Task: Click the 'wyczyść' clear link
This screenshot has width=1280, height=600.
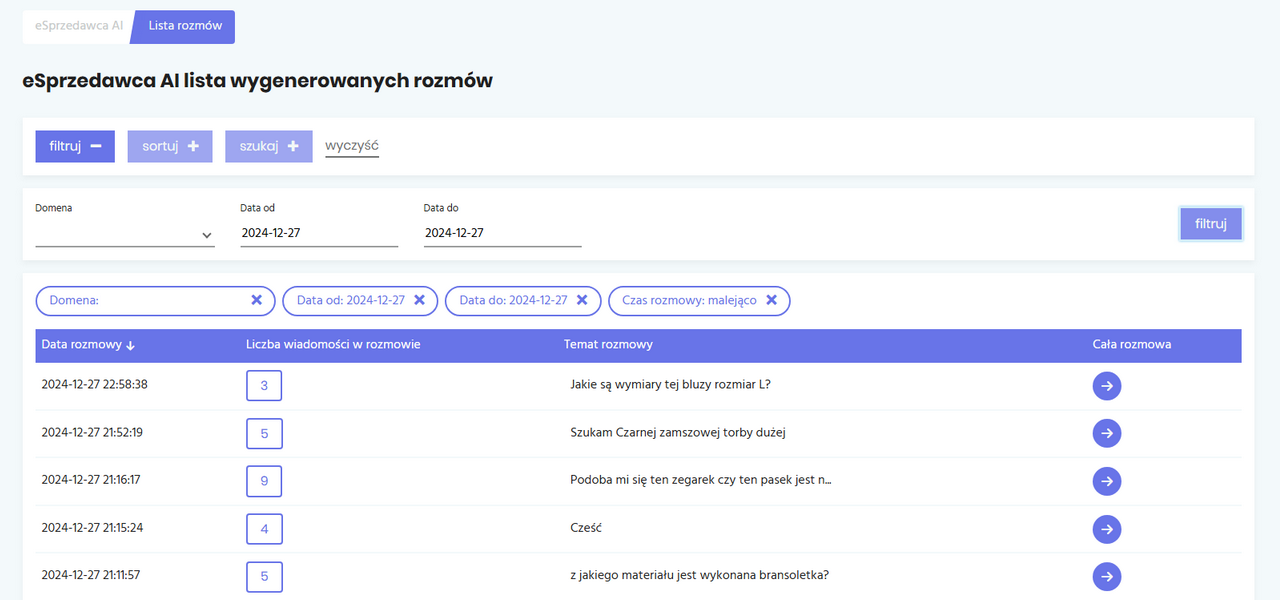Action: click(x=352, y=146)
